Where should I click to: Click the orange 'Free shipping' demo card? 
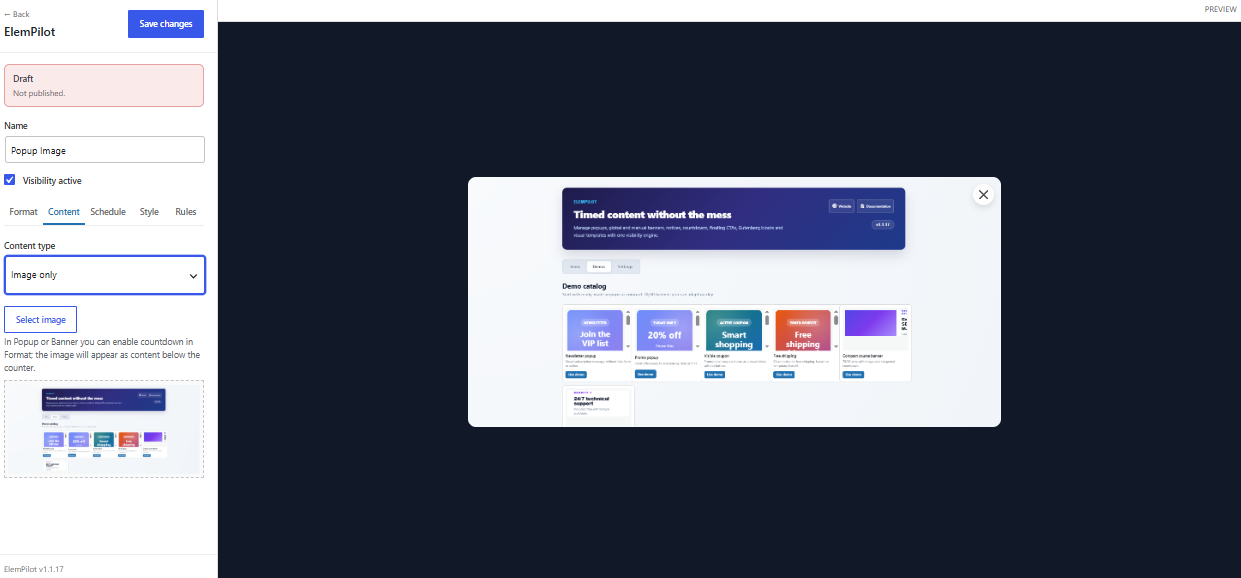pyautogui.click(x=803, y=330)
